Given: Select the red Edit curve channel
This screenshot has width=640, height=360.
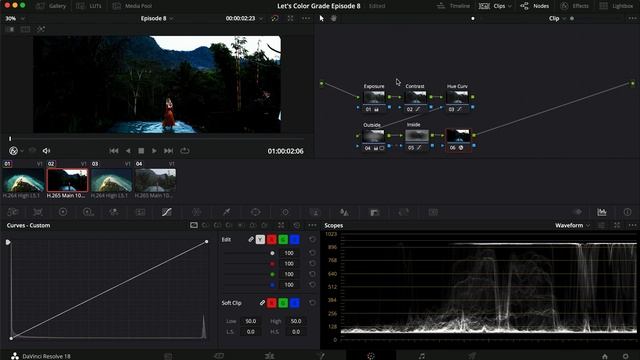Looking at the screenshot, I should (271, 240).
